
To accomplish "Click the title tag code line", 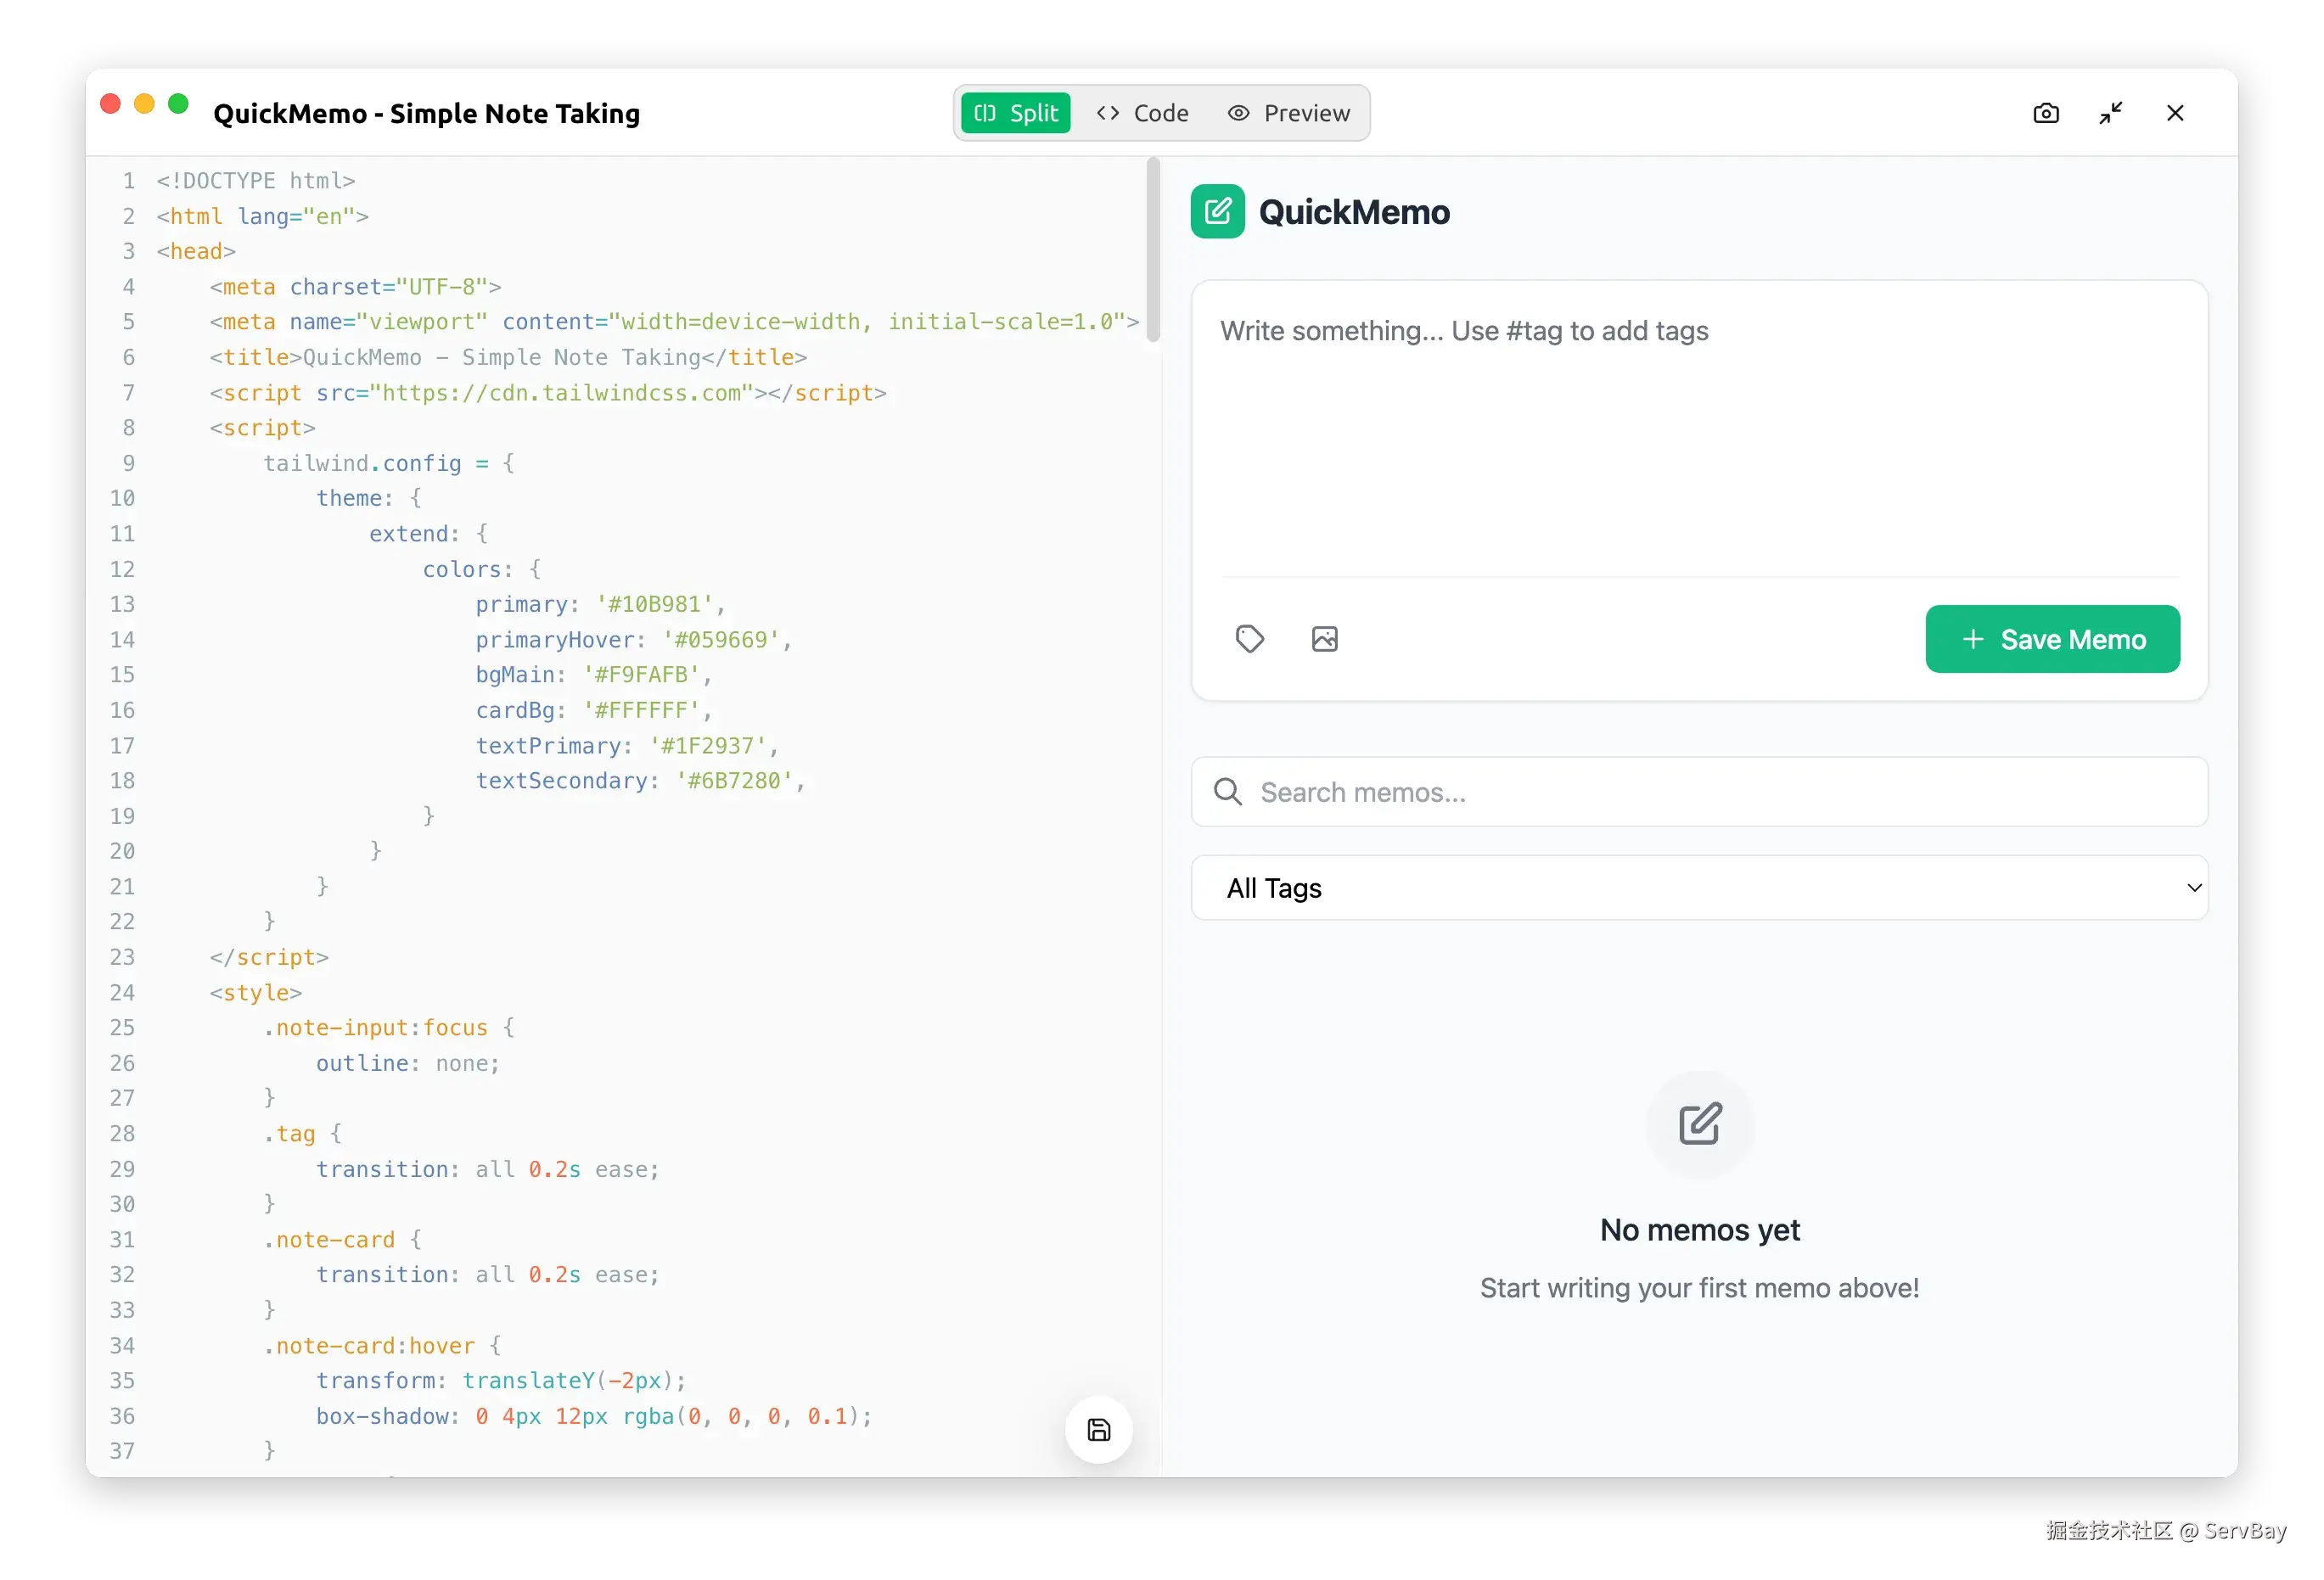I will coord(508,357).
